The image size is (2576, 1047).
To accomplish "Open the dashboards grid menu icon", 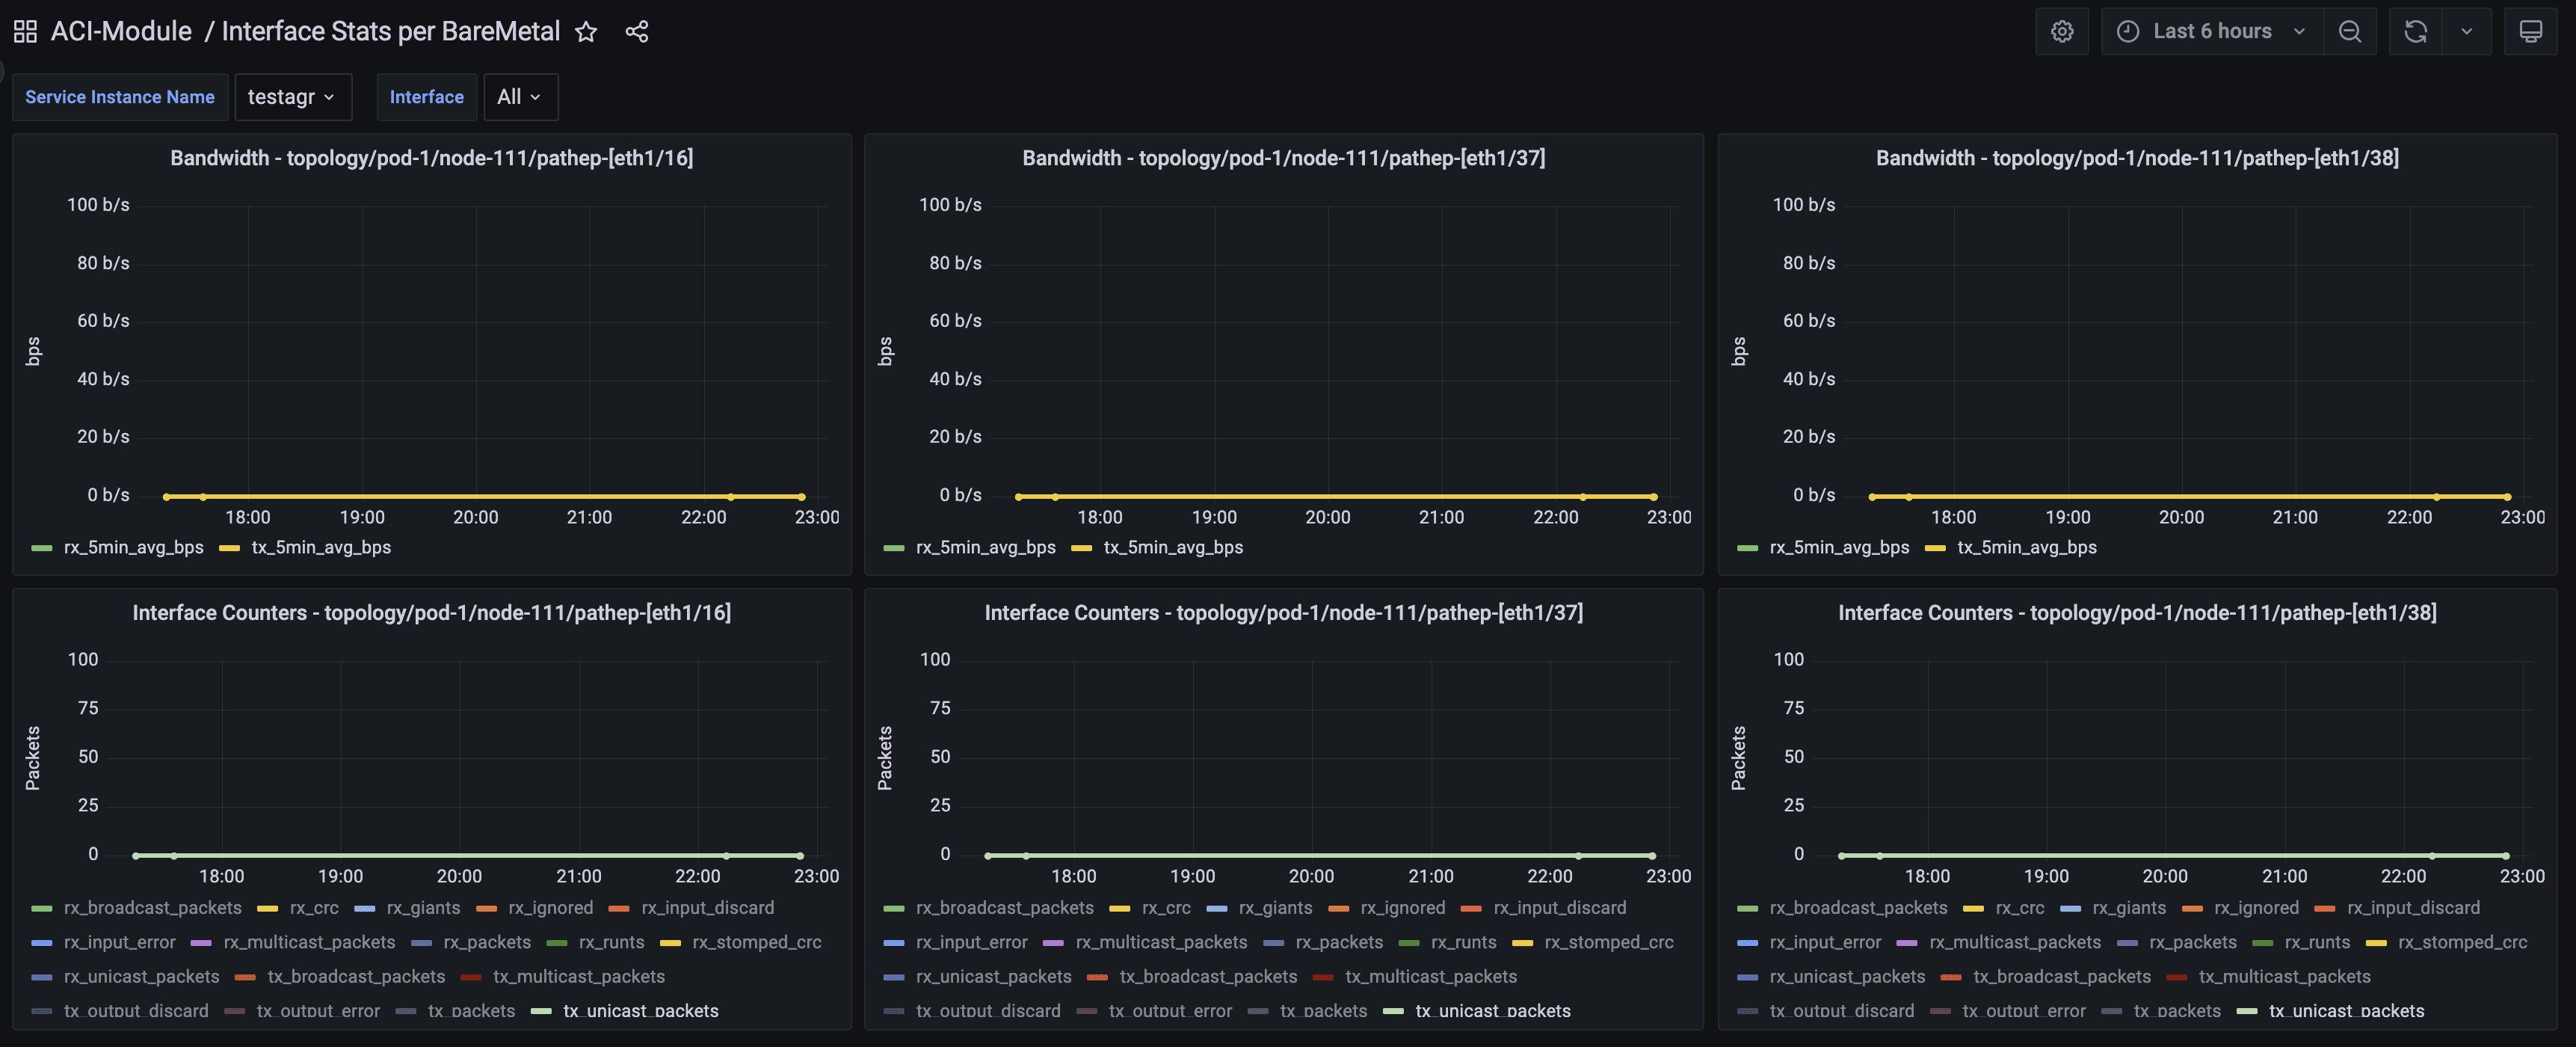I will pyautogui.click(x=25, y=32).
